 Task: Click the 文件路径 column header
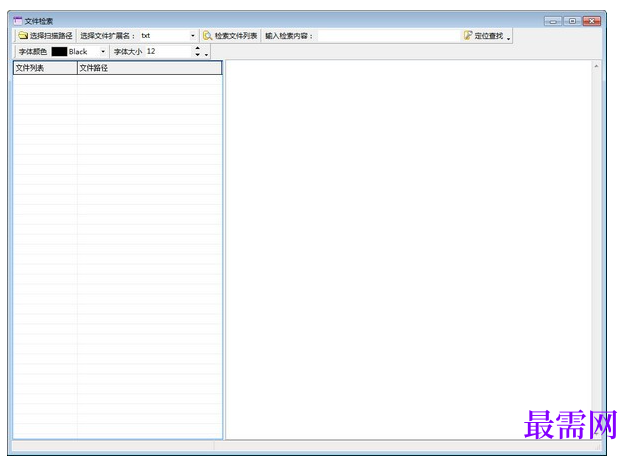coord(149,68)
